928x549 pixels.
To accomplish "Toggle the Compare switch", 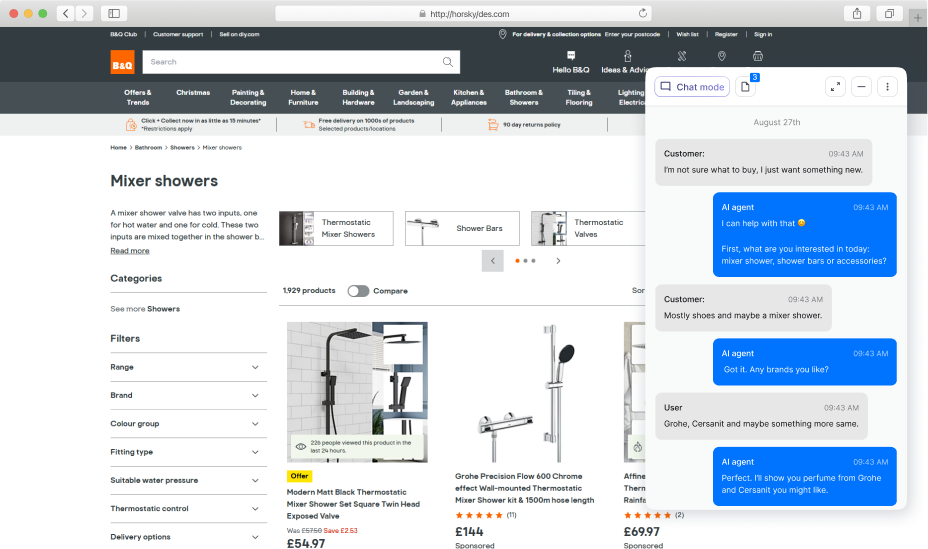I will (358, 291).
